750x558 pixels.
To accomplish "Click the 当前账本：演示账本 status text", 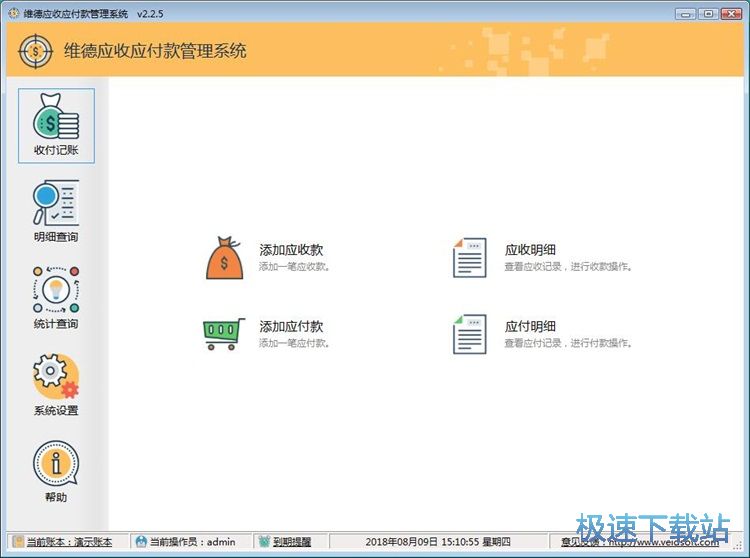I will (x=69, y=542).
